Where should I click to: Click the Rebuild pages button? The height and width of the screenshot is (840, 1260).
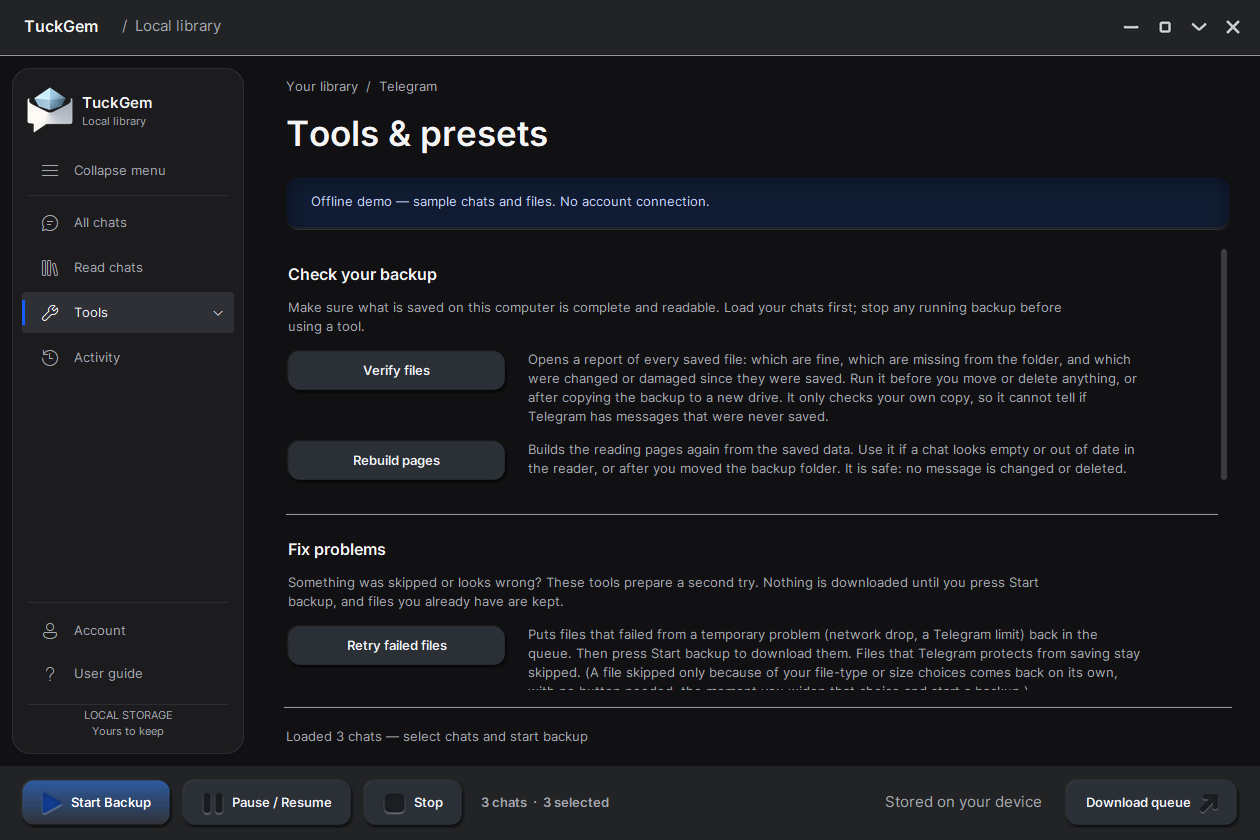pyautogui.click(x=396, y=461)
